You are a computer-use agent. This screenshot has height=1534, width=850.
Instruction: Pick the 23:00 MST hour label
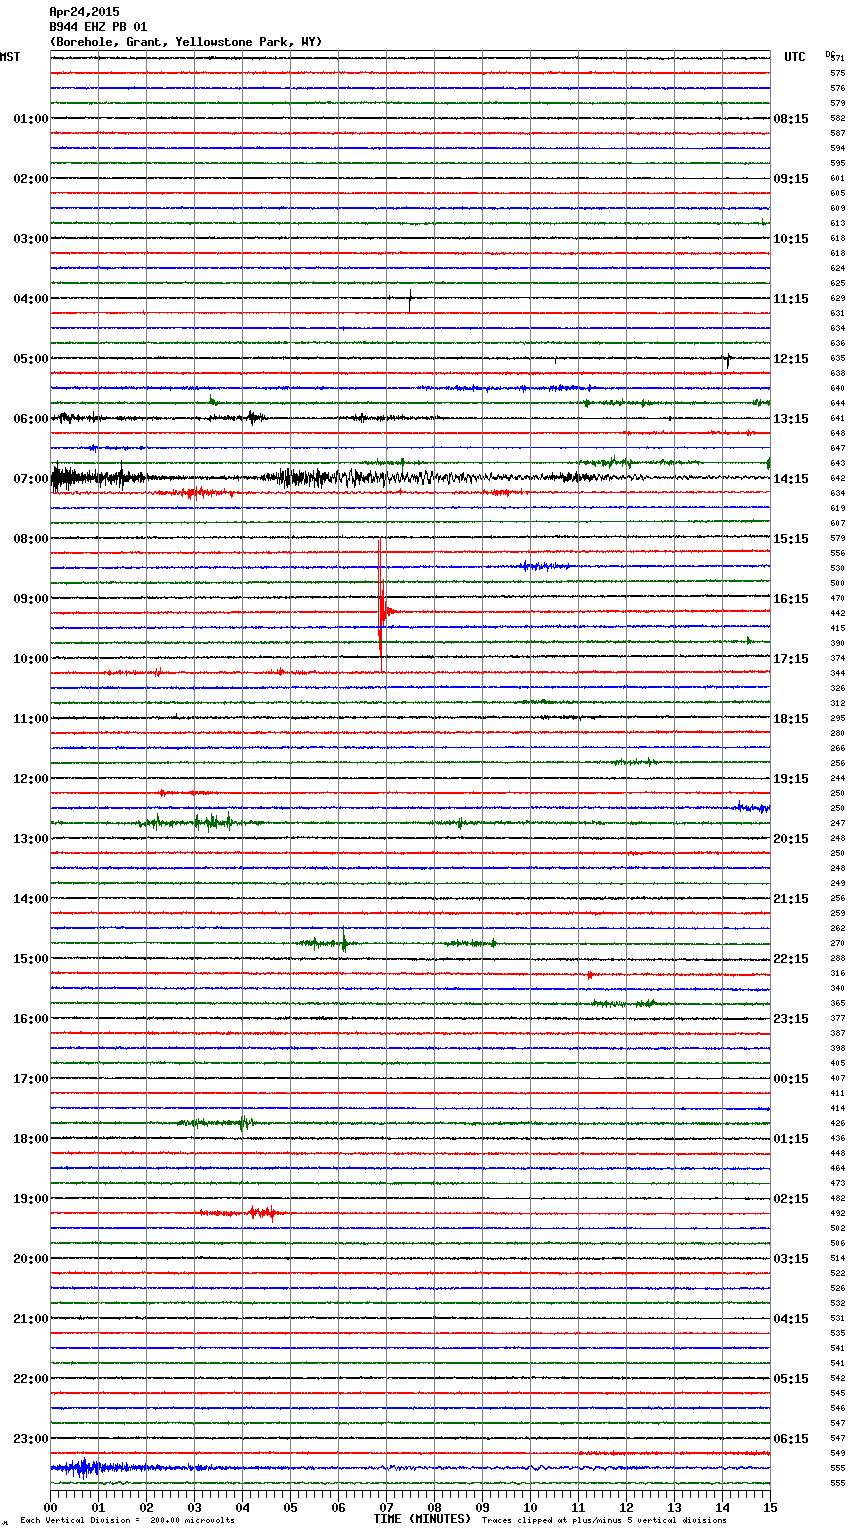click(30, 1439)
